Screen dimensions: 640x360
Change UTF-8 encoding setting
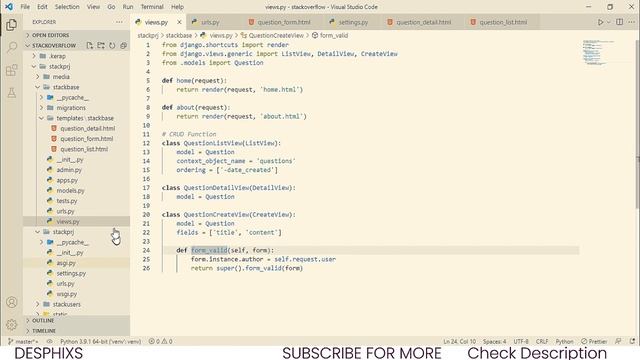coord(521,341)
